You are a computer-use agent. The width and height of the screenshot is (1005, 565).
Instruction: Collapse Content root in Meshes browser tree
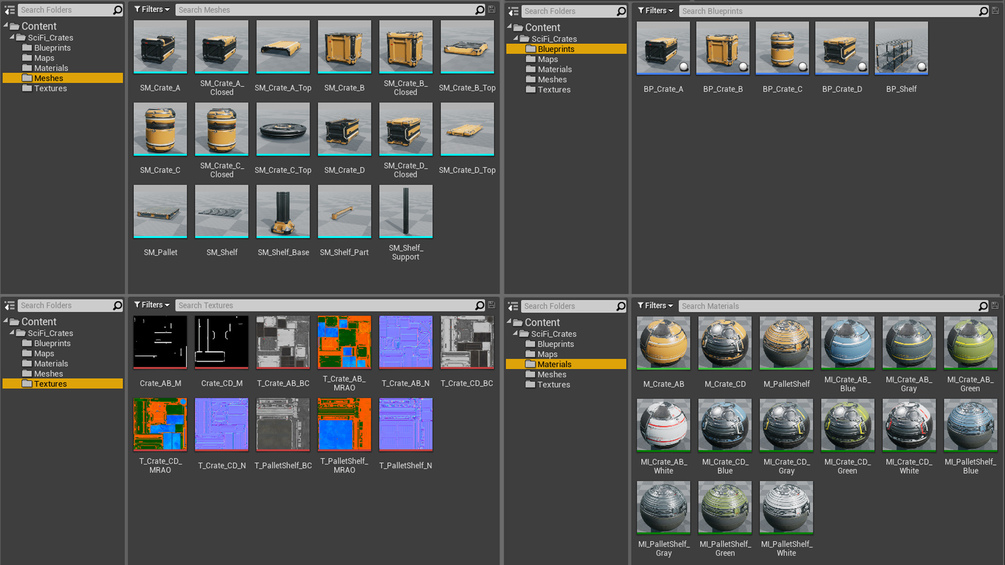click(x=6, y=26)
